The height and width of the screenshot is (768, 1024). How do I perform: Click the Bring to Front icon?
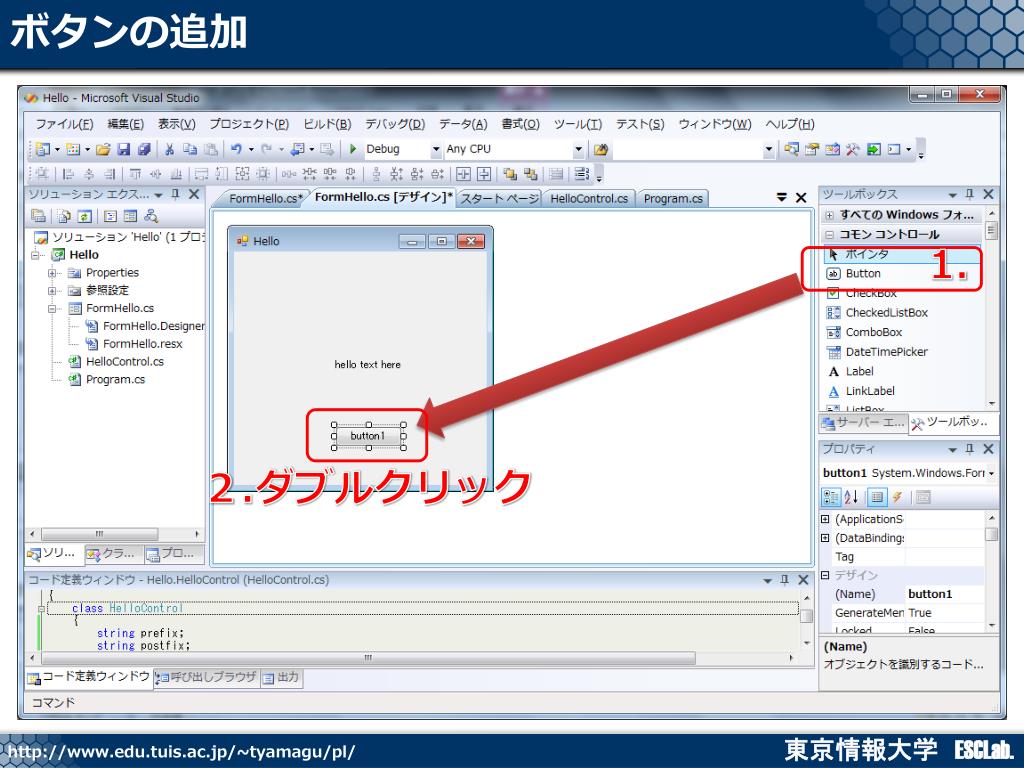click(x=510, y=174)
